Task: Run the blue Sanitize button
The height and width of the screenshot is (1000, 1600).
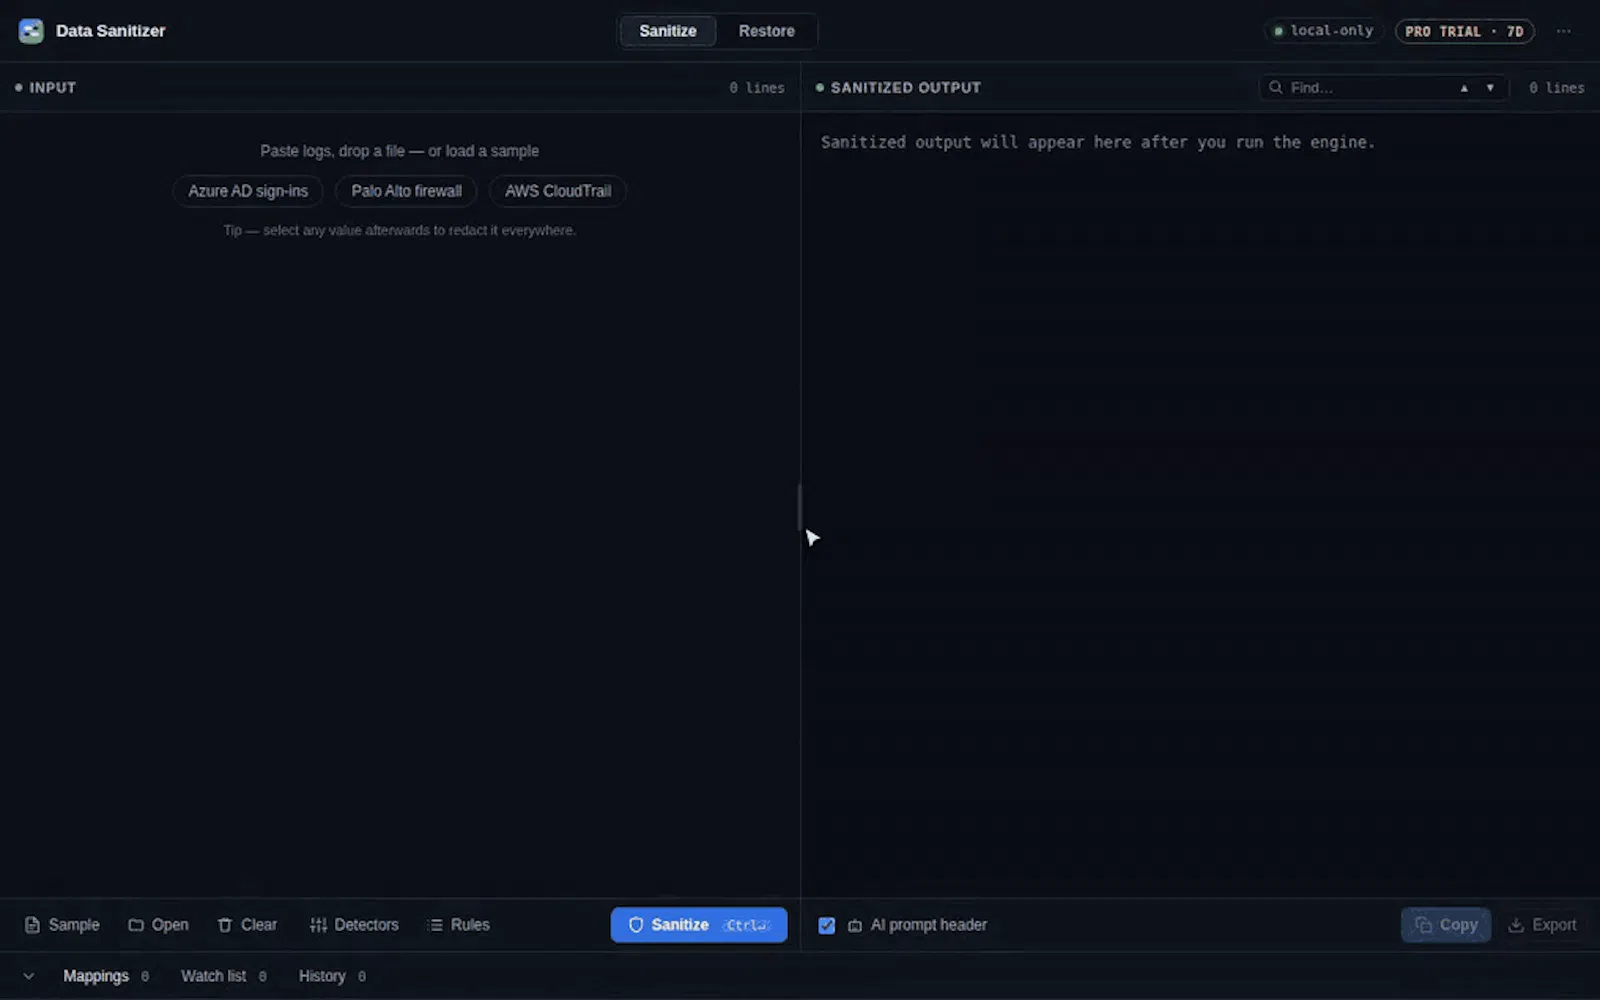Action: tap(699, 925)
